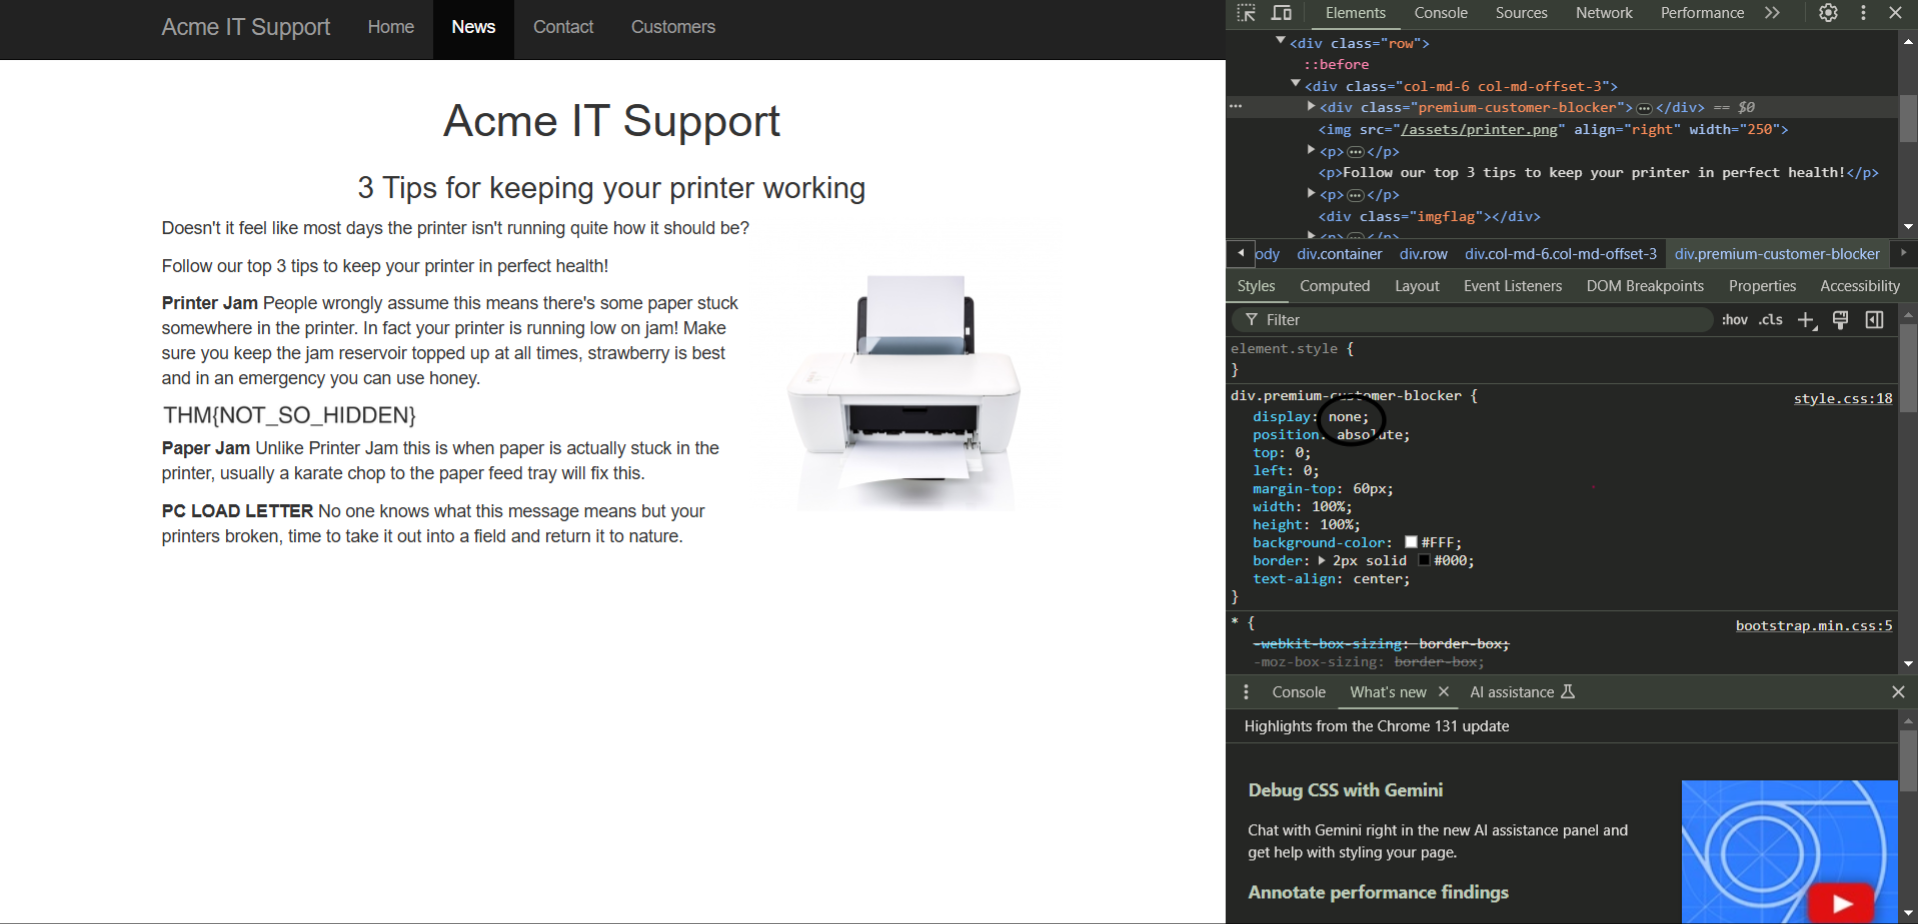Toggle the :hov element state panel
This screenshot has height=924, width=1920.
tap(1734, 320)
